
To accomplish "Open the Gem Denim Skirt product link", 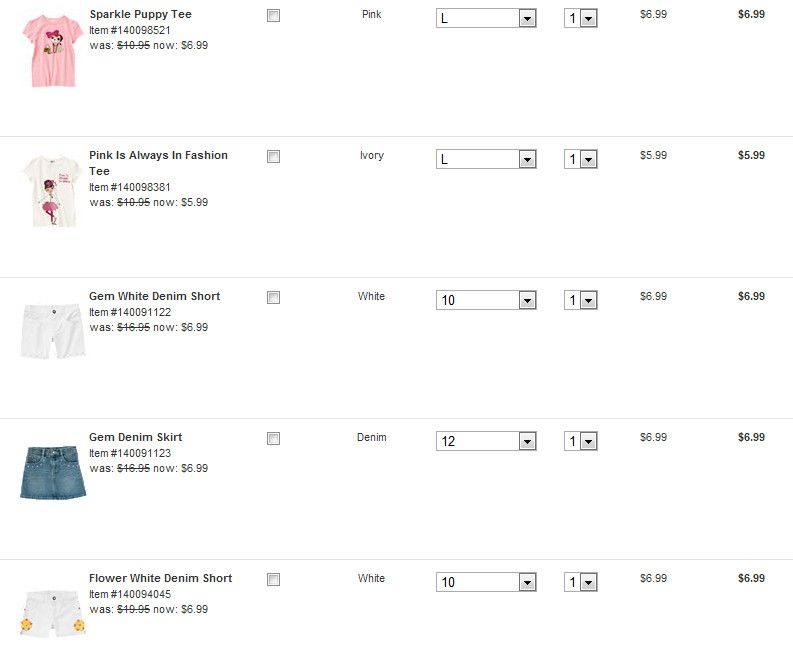I will coord(135,438).
